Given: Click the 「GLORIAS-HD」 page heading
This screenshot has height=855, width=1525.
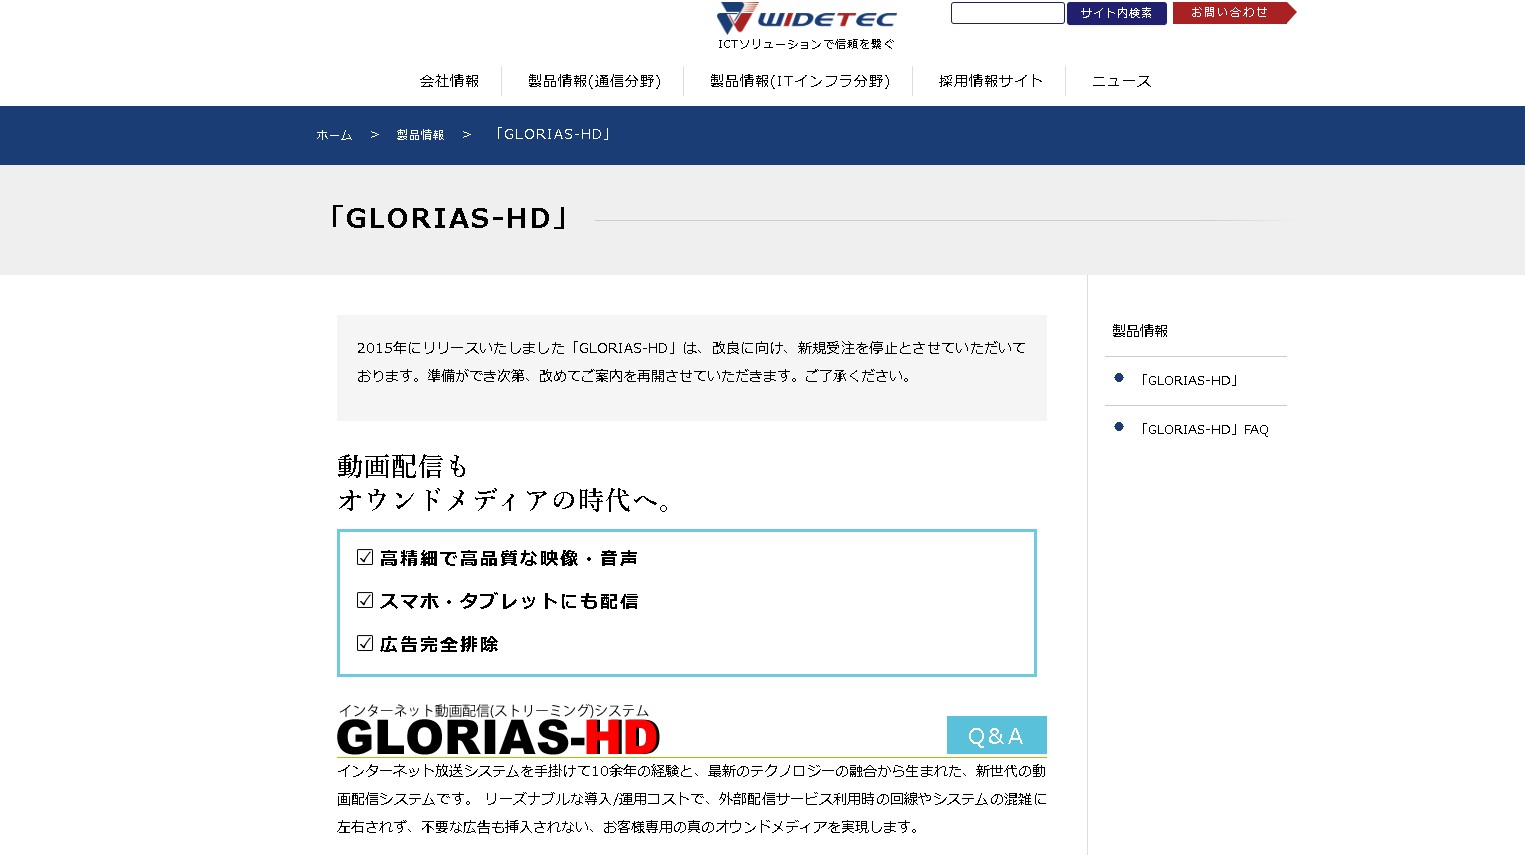Looking at the screenshot, I should 449,218.
